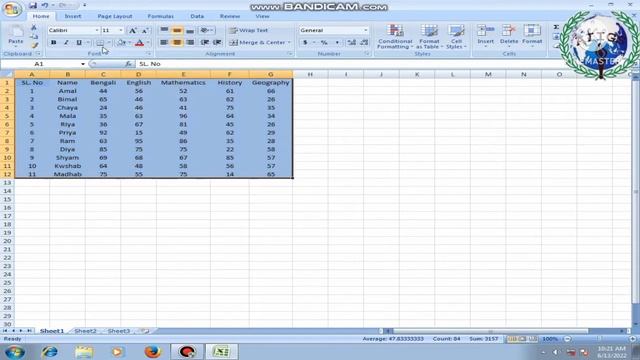The image size is (640, 360).
Task: Switch to the Page Layout tab
Action: click(x=115, y=16)
